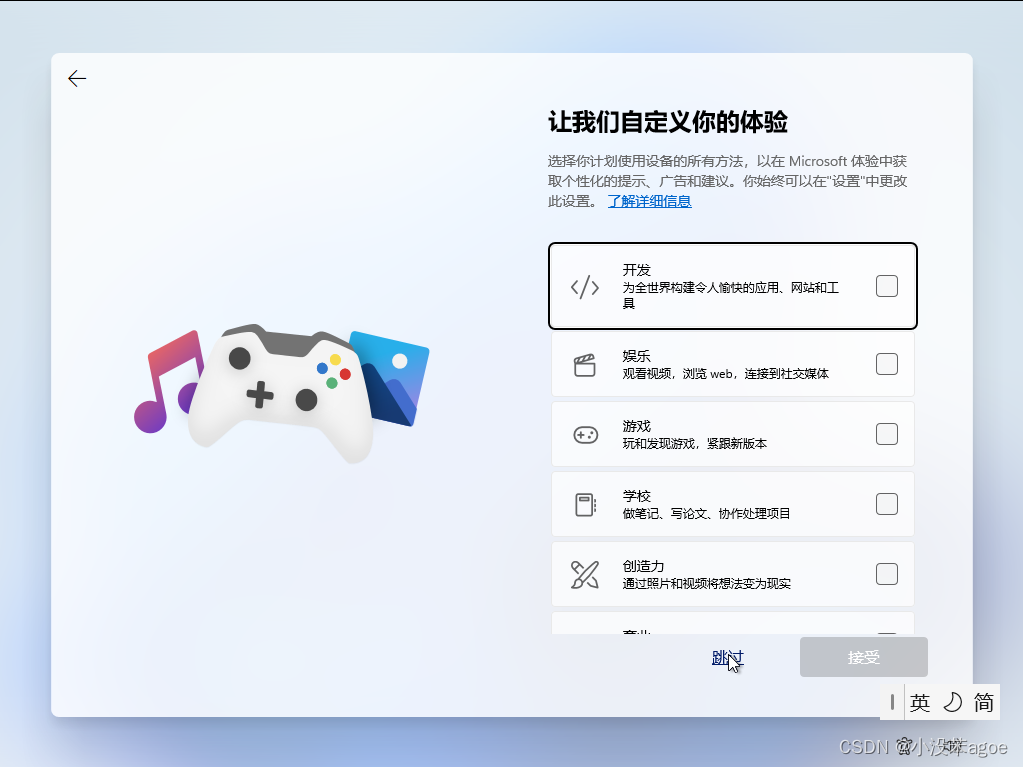Go back with the left arrow
1023x767 pixels.
[77, 78]
